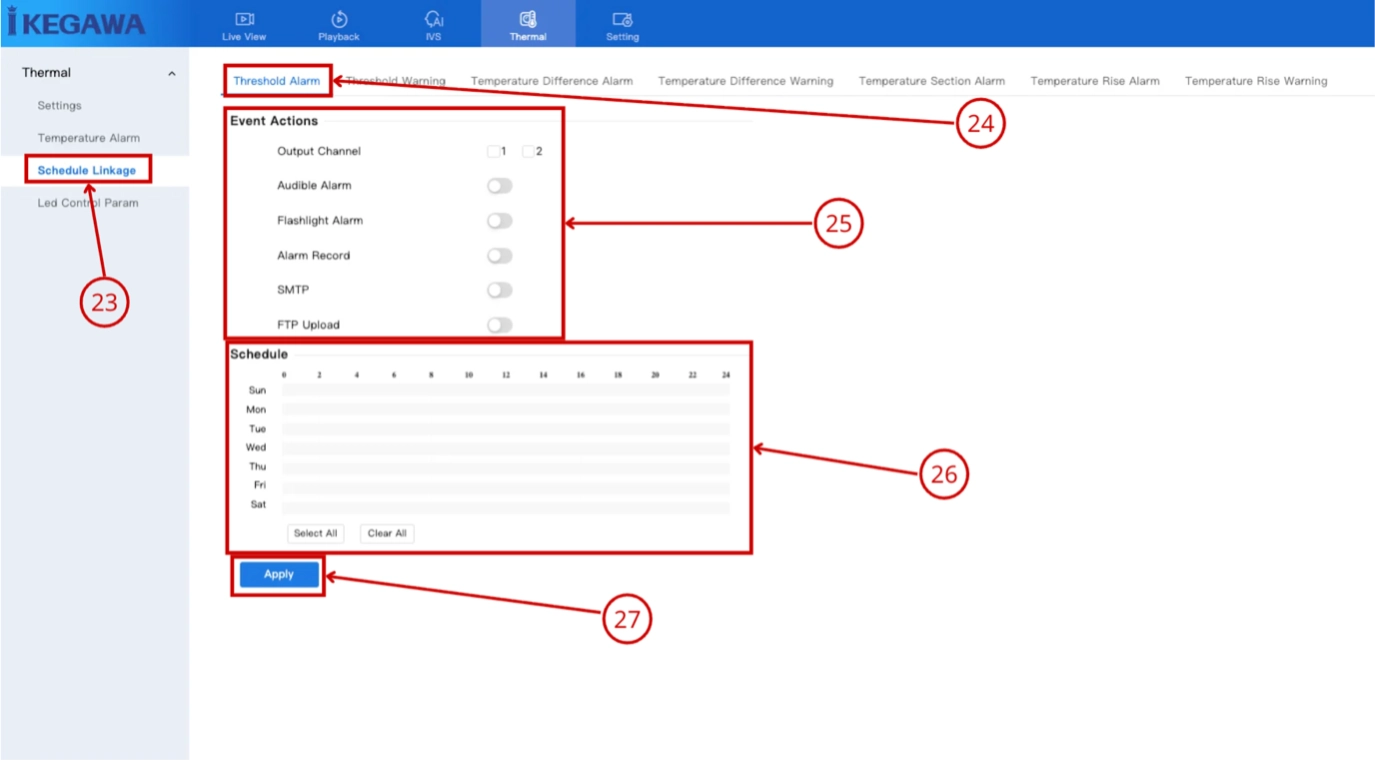
Task: Open Temperature Difference Alarm tab
Action: tap(552, 81)
